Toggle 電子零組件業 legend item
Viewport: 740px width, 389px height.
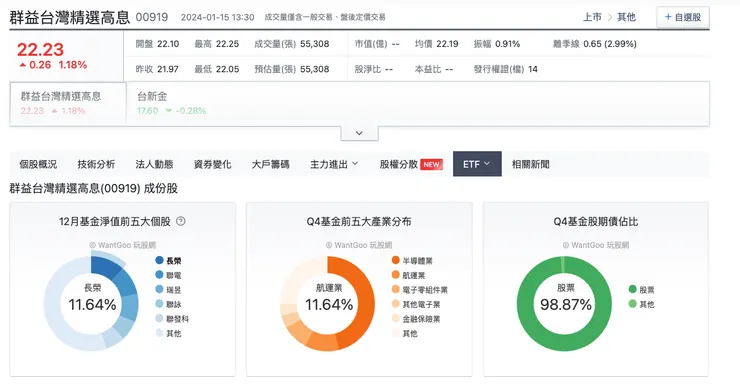(420, 289)
